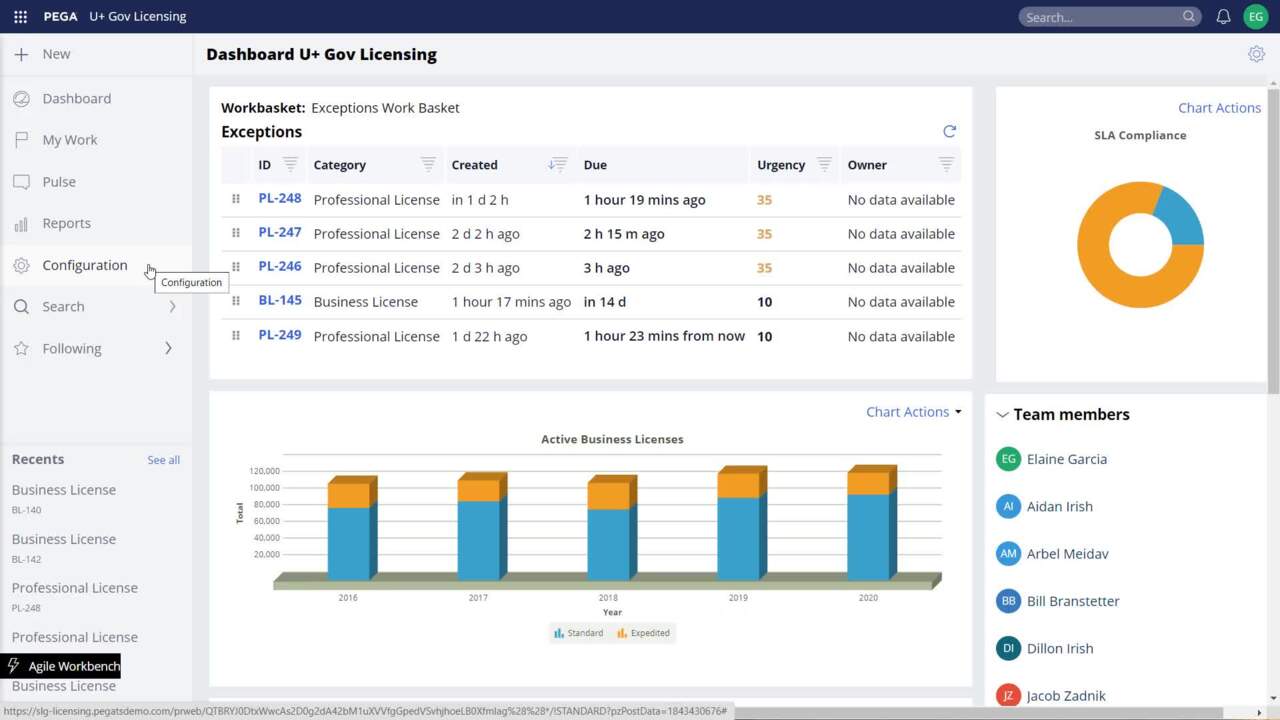Open bar chart's Chart Actions dropdown
This screenshot has width=1280, height=720.
point(913,412)
